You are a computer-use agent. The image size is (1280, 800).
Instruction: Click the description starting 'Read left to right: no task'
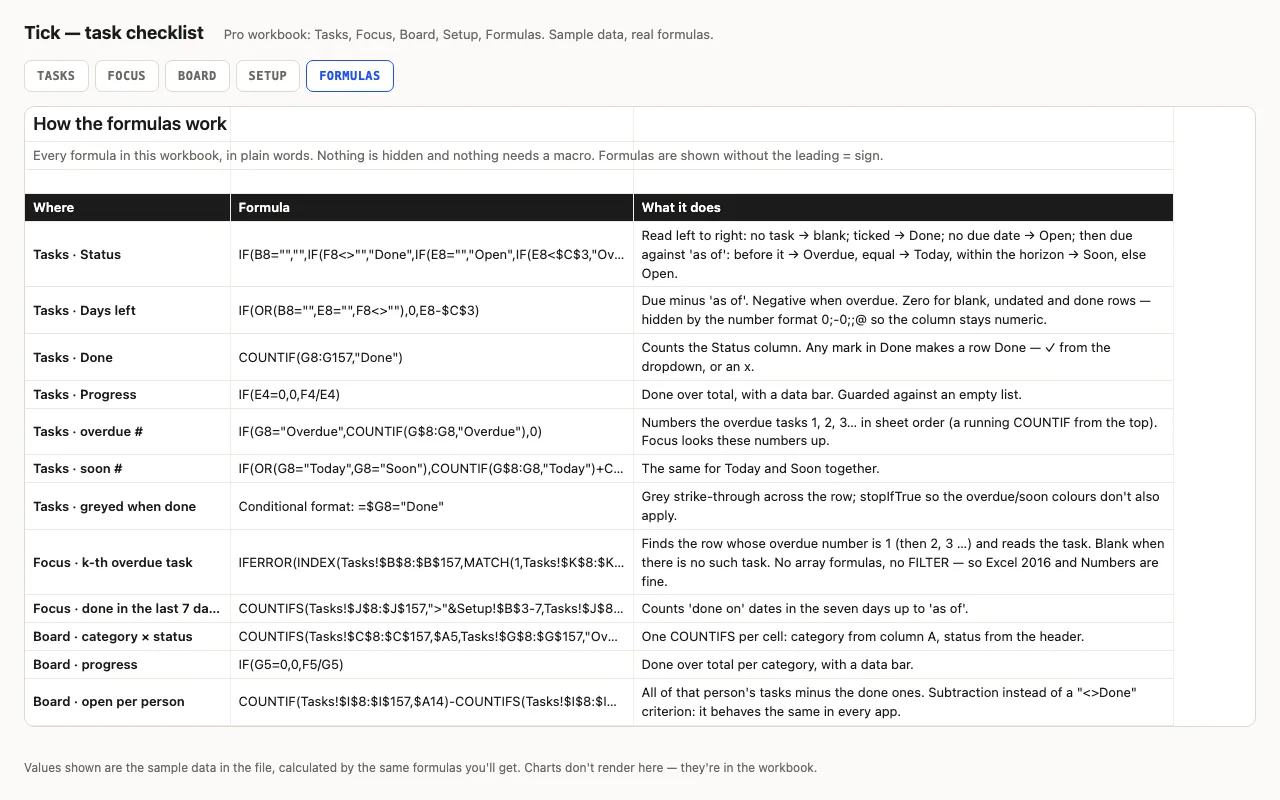(x=903, y=254)
